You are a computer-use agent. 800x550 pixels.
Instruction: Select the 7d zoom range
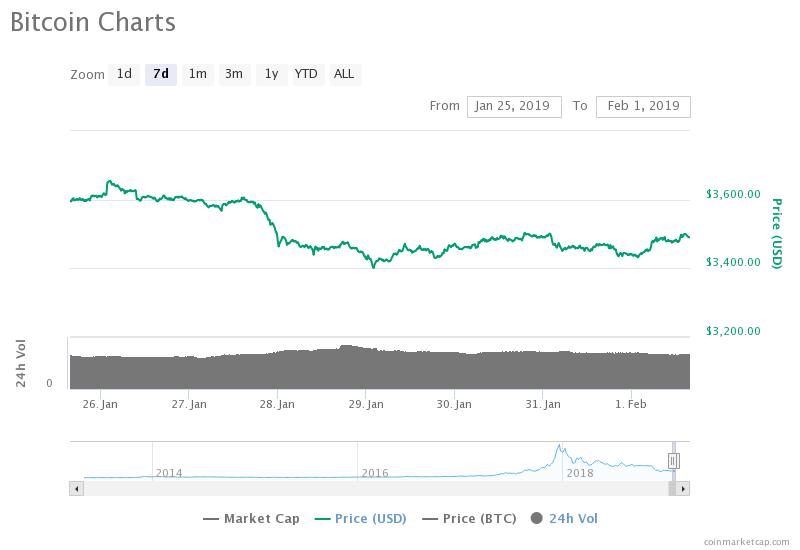click(161, 74)
